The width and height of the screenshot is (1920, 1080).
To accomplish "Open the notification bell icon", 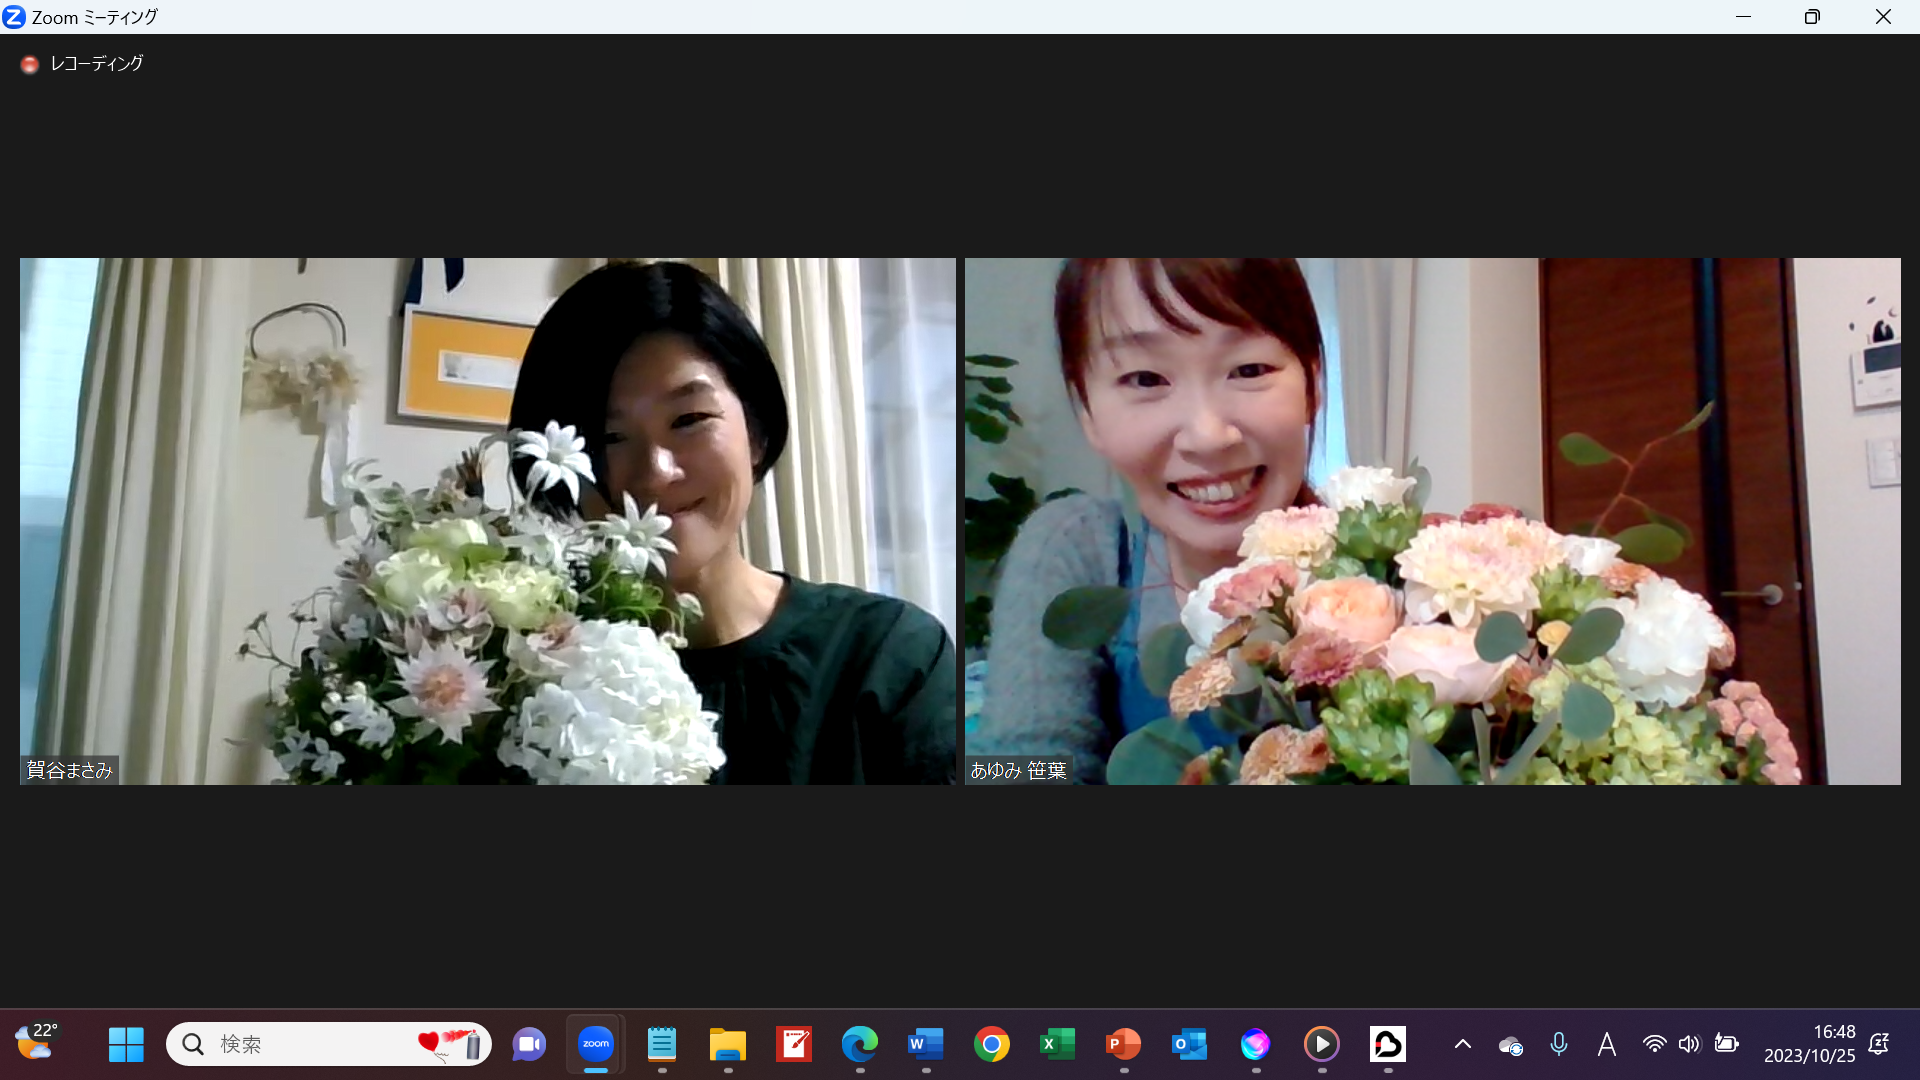I will [x=1879, y=1044].
